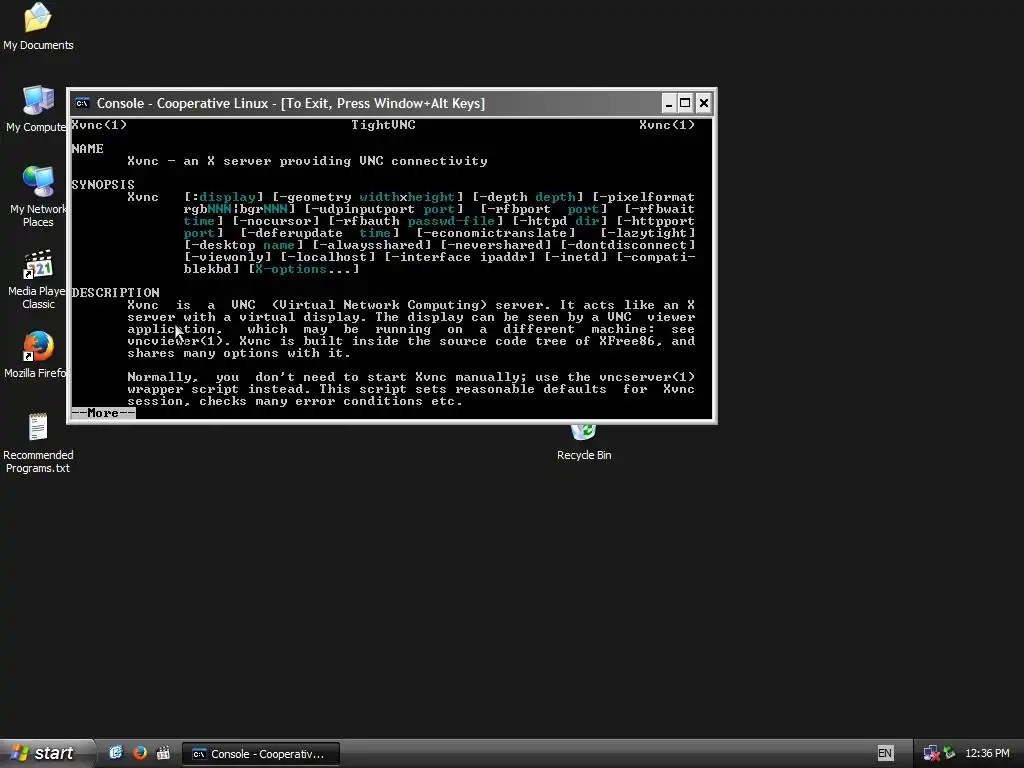Launch Mozilla Firefox desktop shortcut
Image resolution: width=1024 pixels, height=768 pixels.
click(x=37, y=355)
